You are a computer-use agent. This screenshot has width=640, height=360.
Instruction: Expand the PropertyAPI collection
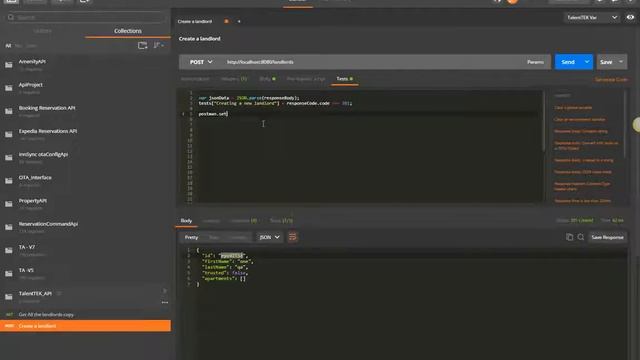[33, 201]
